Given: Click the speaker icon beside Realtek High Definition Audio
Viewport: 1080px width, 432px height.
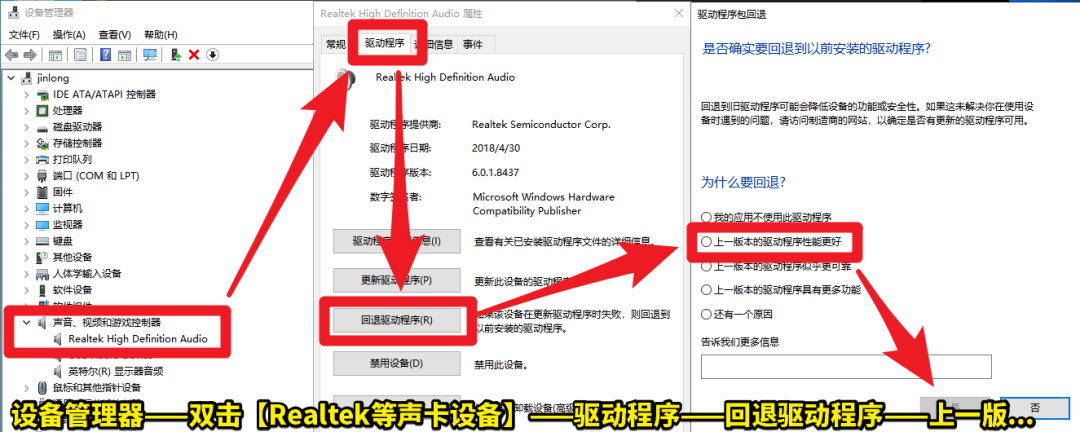Looking at the screenshot, I should pos(59,339).
